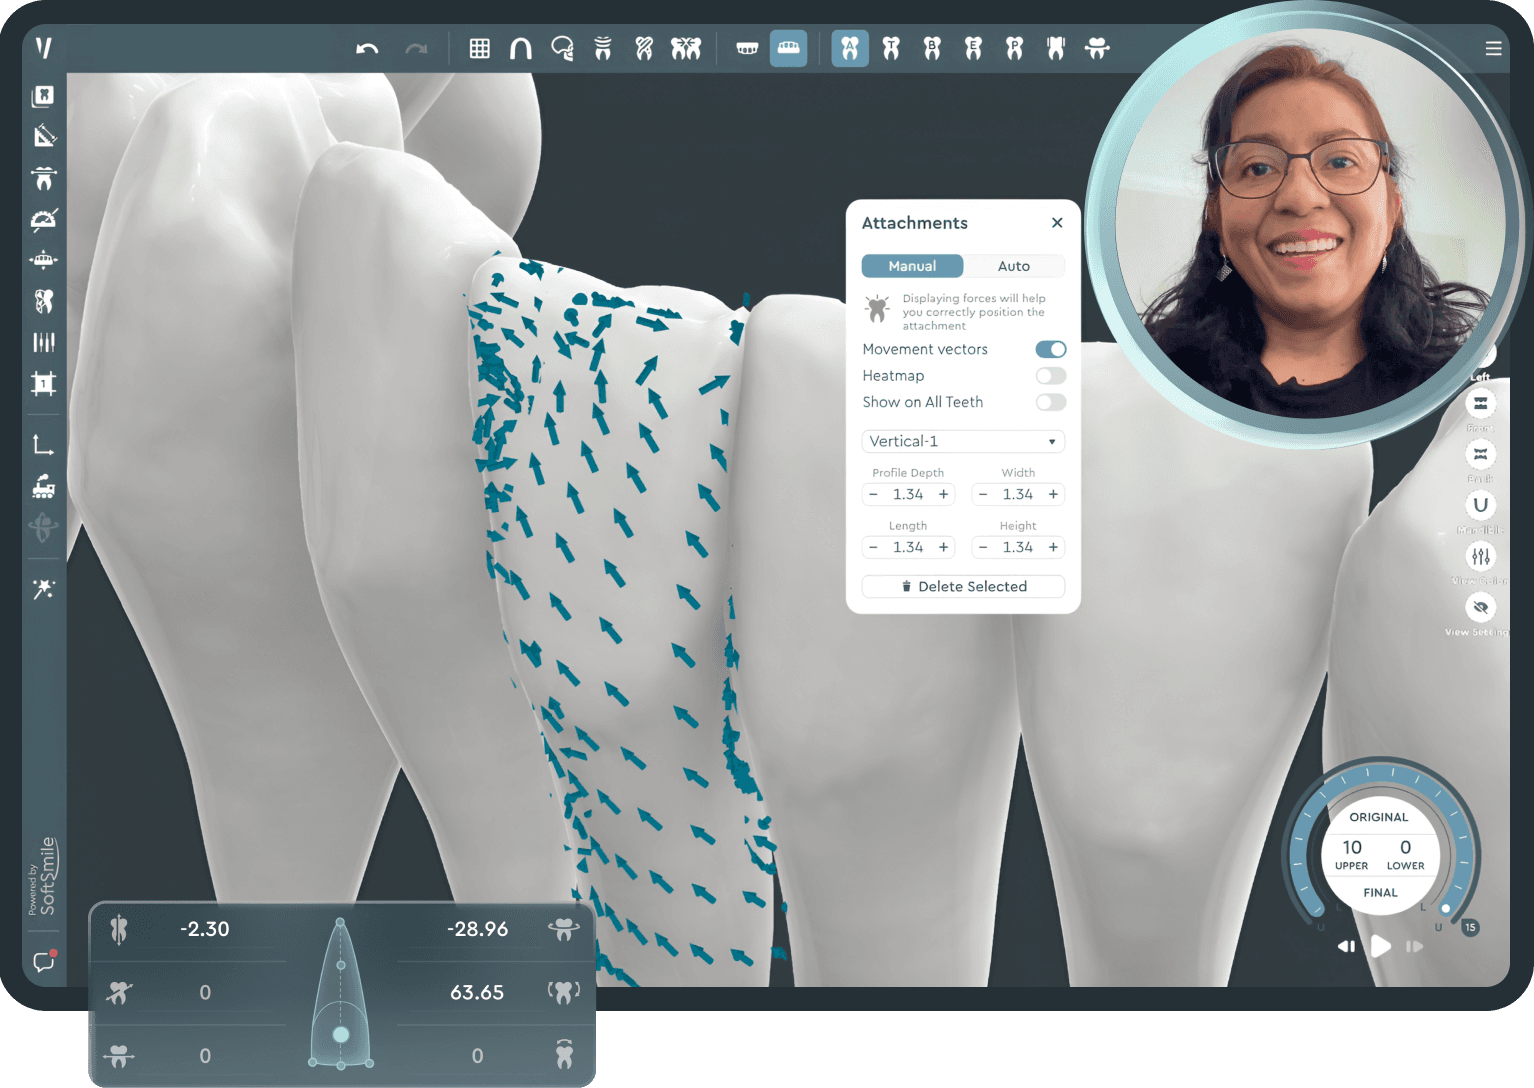Click the Height value field

point(1017,547)
